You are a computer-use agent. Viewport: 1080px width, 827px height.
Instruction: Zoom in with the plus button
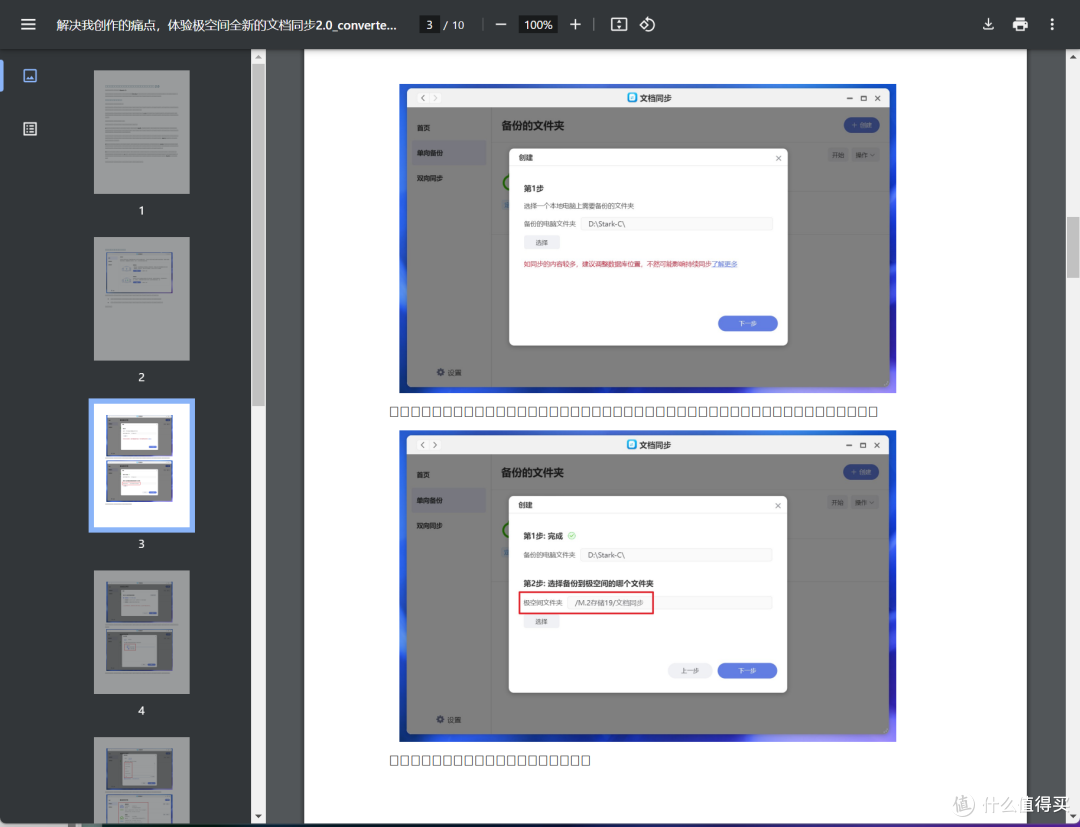pyautogui.click(x=575, y=25)
